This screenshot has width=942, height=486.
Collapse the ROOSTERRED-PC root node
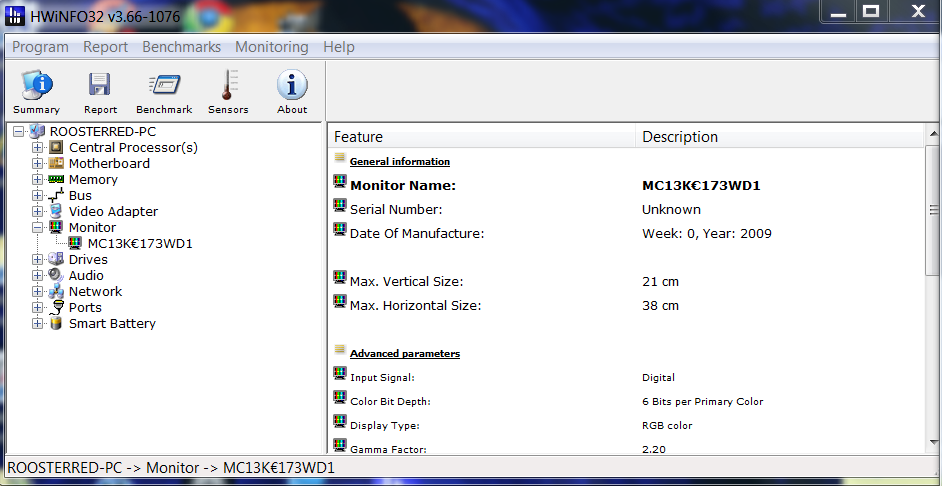[x=19, y=131]
